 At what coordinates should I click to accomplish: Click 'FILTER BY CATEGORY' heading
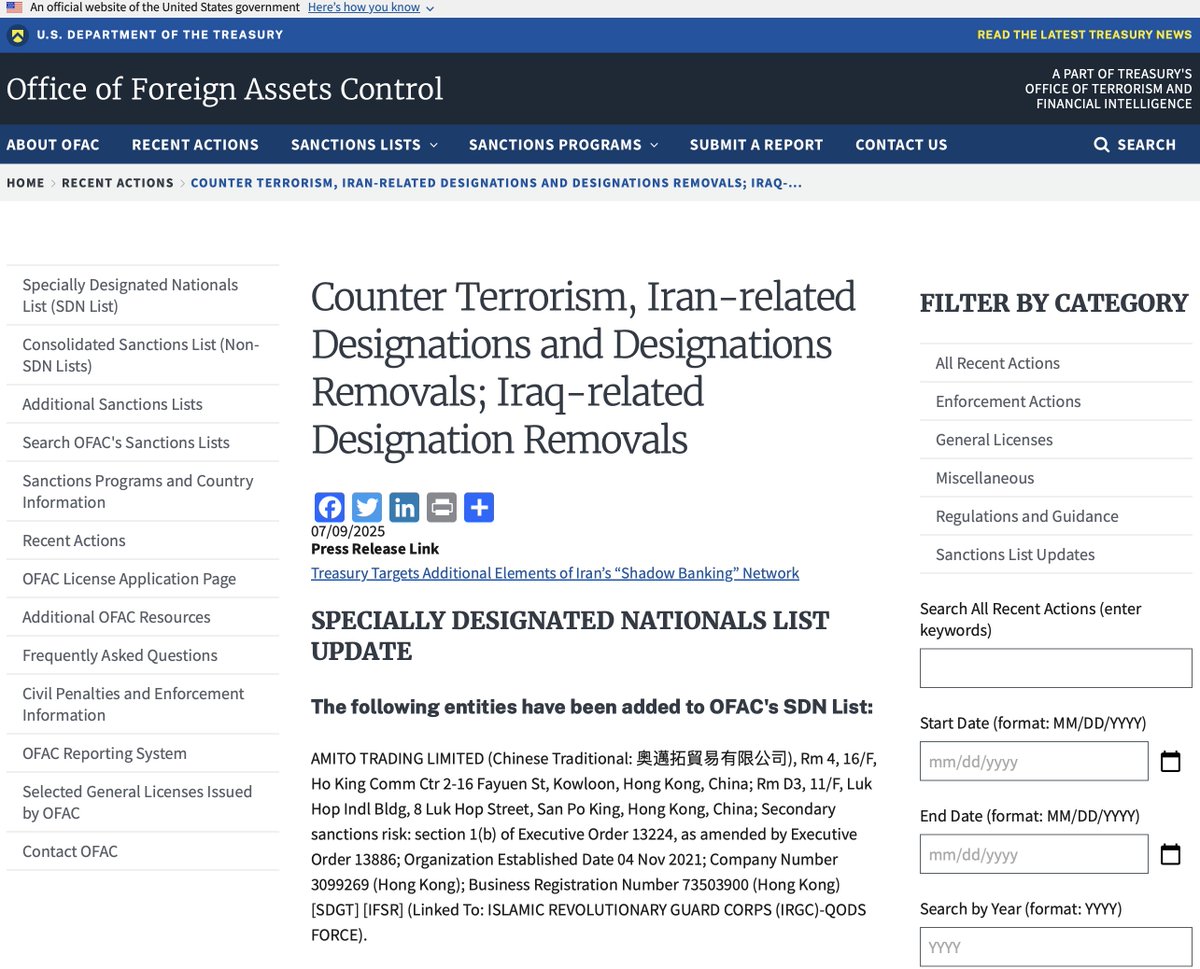pyautogui.click(x=1054, y=303)
